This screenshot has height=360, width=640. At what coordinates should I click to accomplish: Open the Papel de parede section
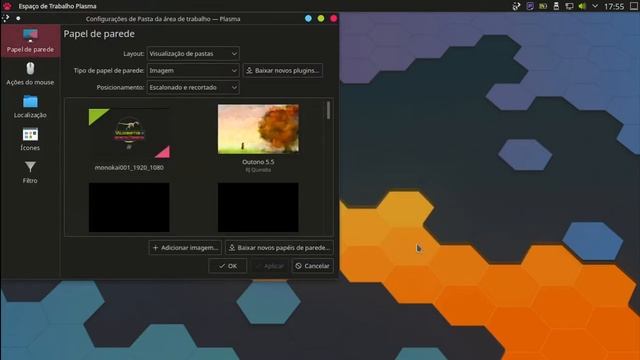pyautogui.click(x=30, y=41)
